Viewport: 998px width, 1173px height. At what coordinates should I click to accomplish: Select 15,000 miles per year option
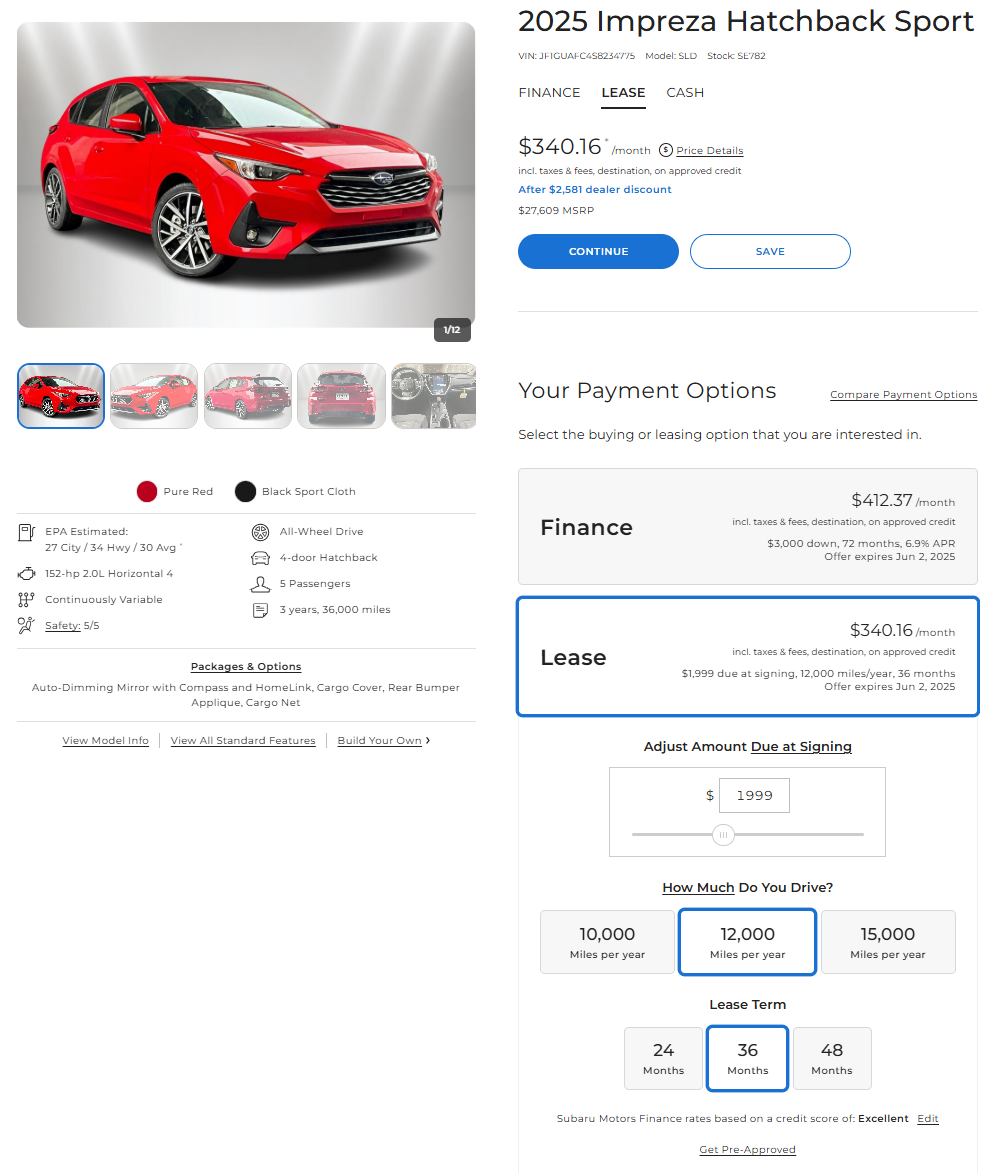[x=888, y=942]
